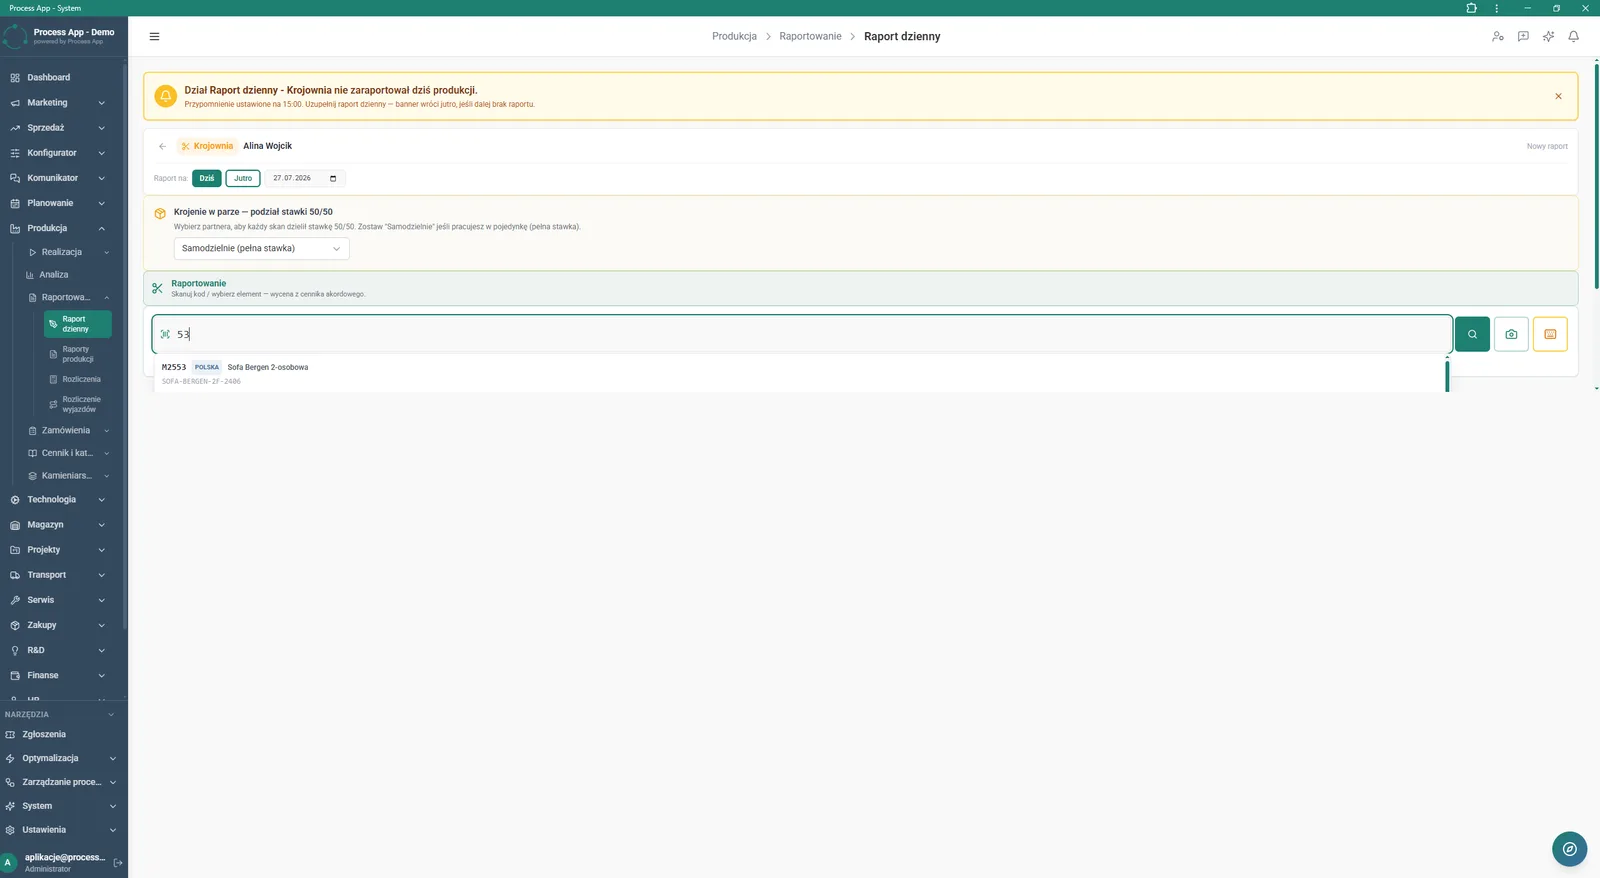Screen dimensions: 1600x878
Task: Click the Technologia sidebar icon
Action: click(15, 500)
